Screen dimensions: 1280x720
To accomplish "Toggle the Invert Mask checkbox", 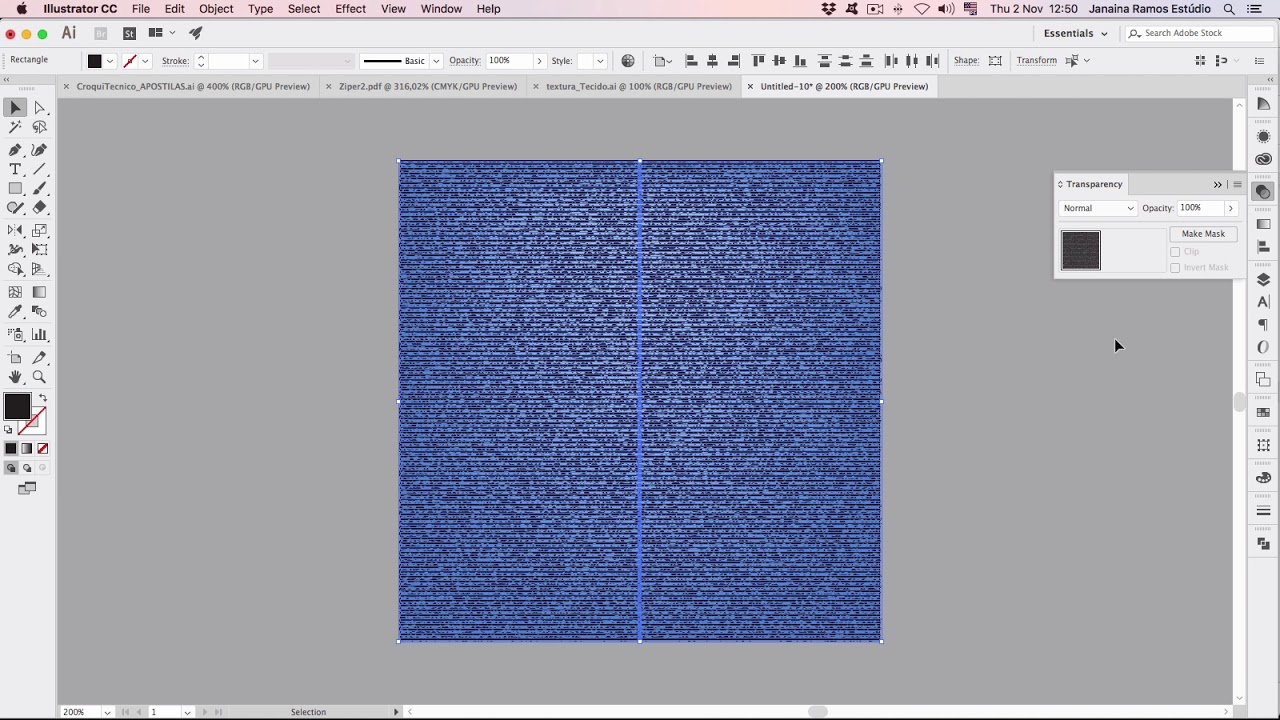I will (x=1175, y=267).
